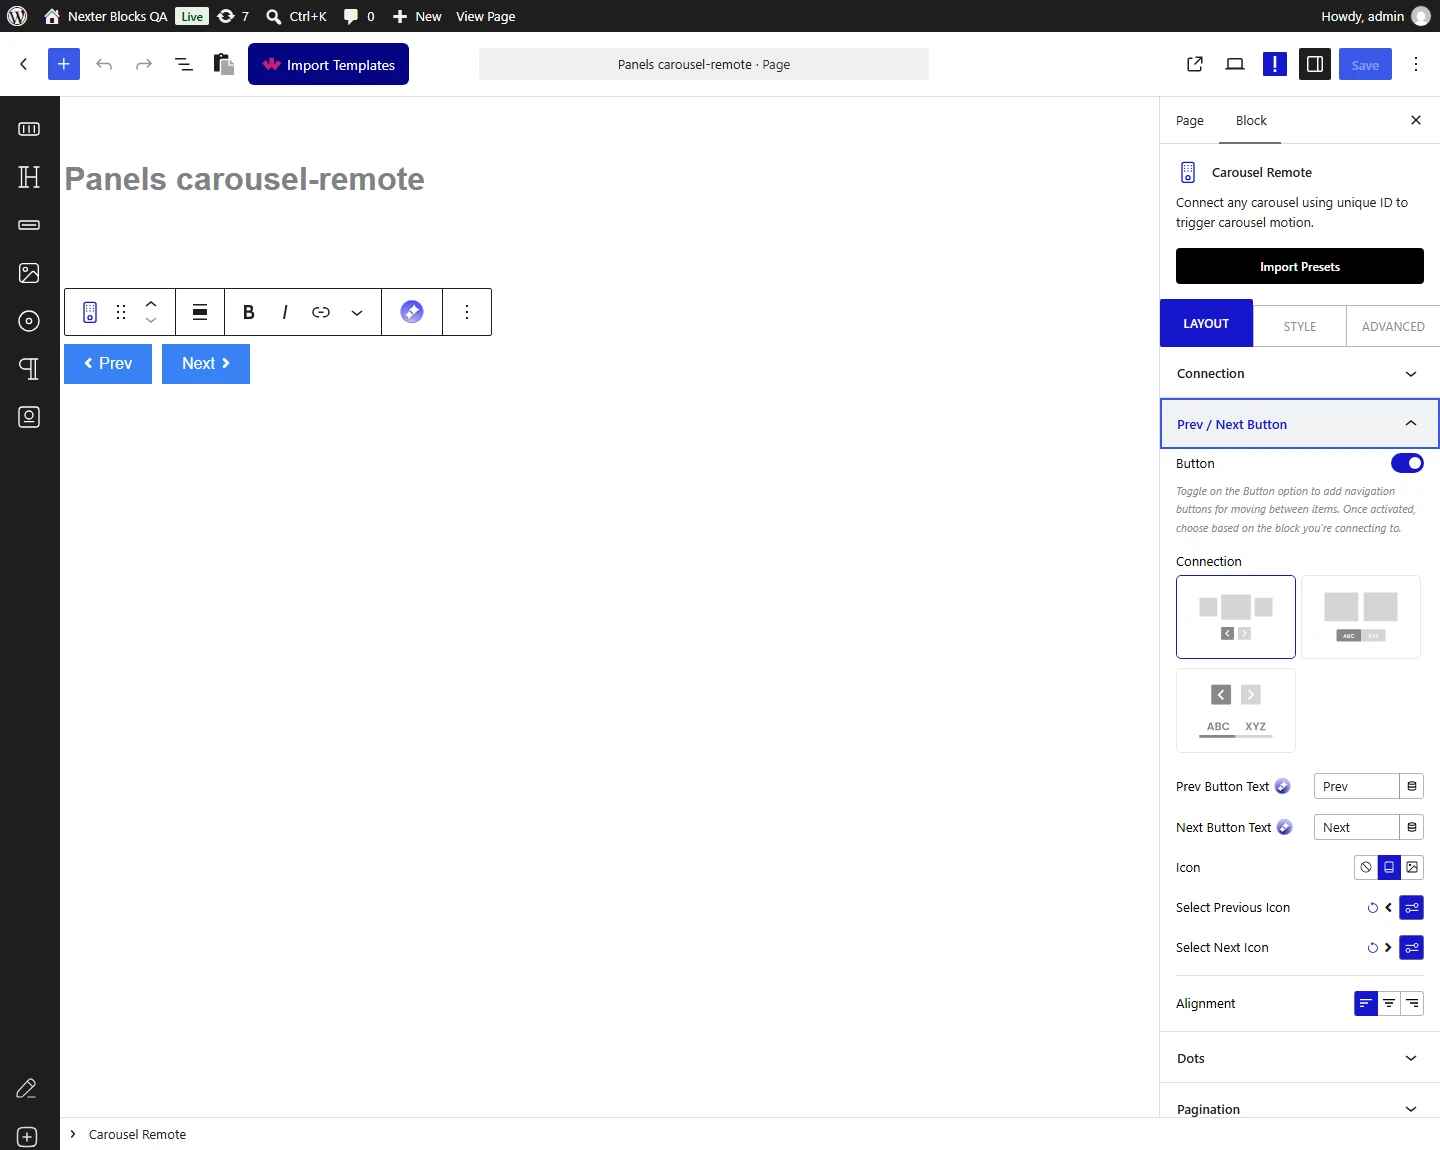This screenshot has width=1440, height=1150.
Task: Open the Select Previous Icon picker
Action: point(1411,908)
